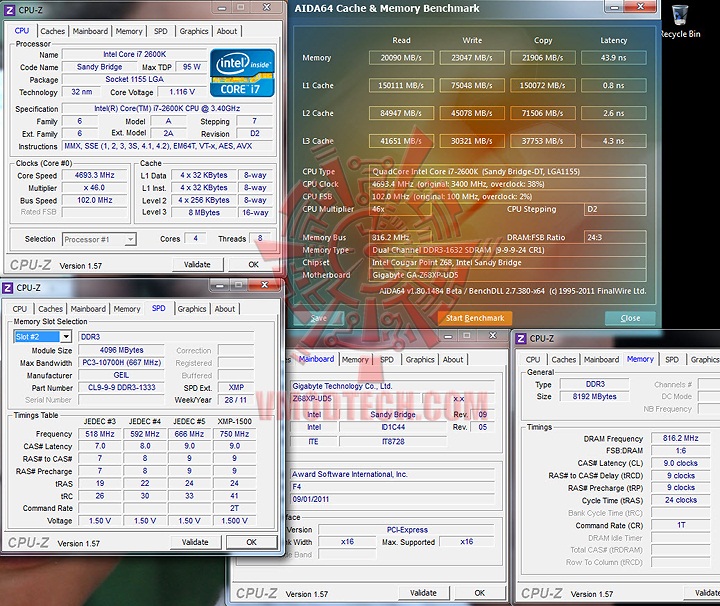Click the Bus Speed value 102.0 MHz
The width and height of the screenshot is (720, 606).
pos(95,200)
